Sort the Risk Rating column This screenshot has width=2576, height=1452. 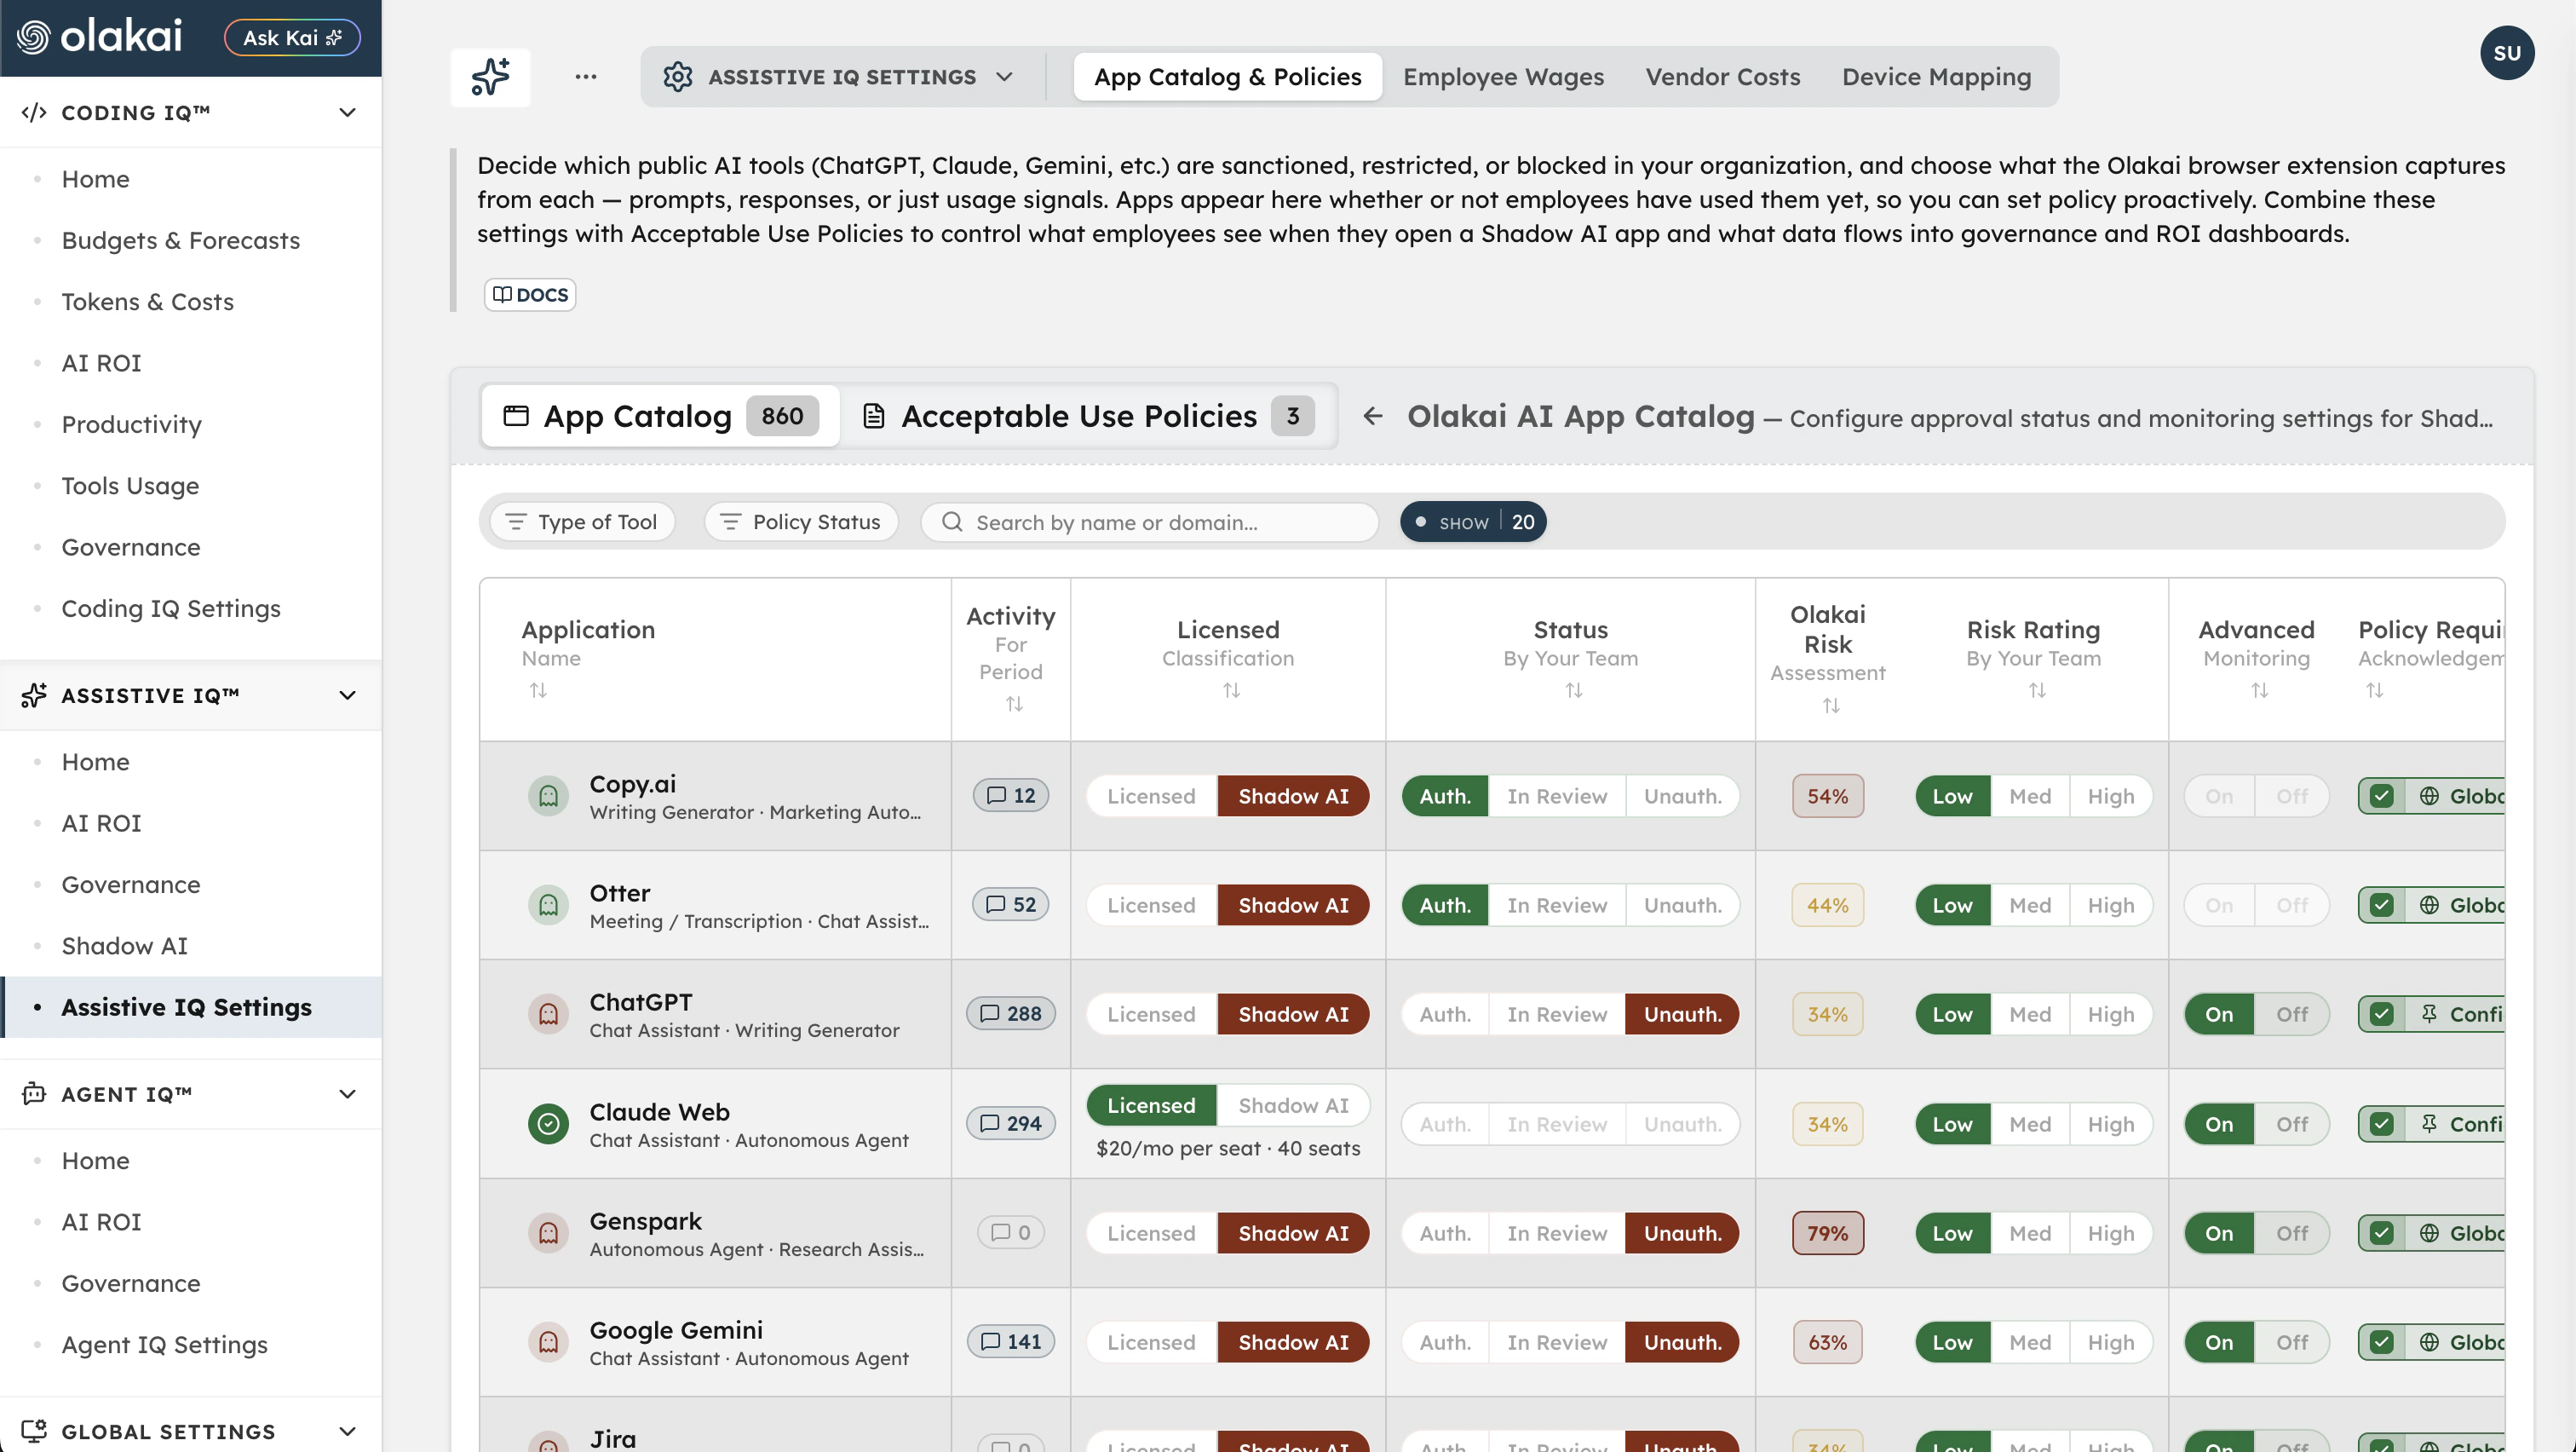pyautogui.click(x=2037, y=690)
